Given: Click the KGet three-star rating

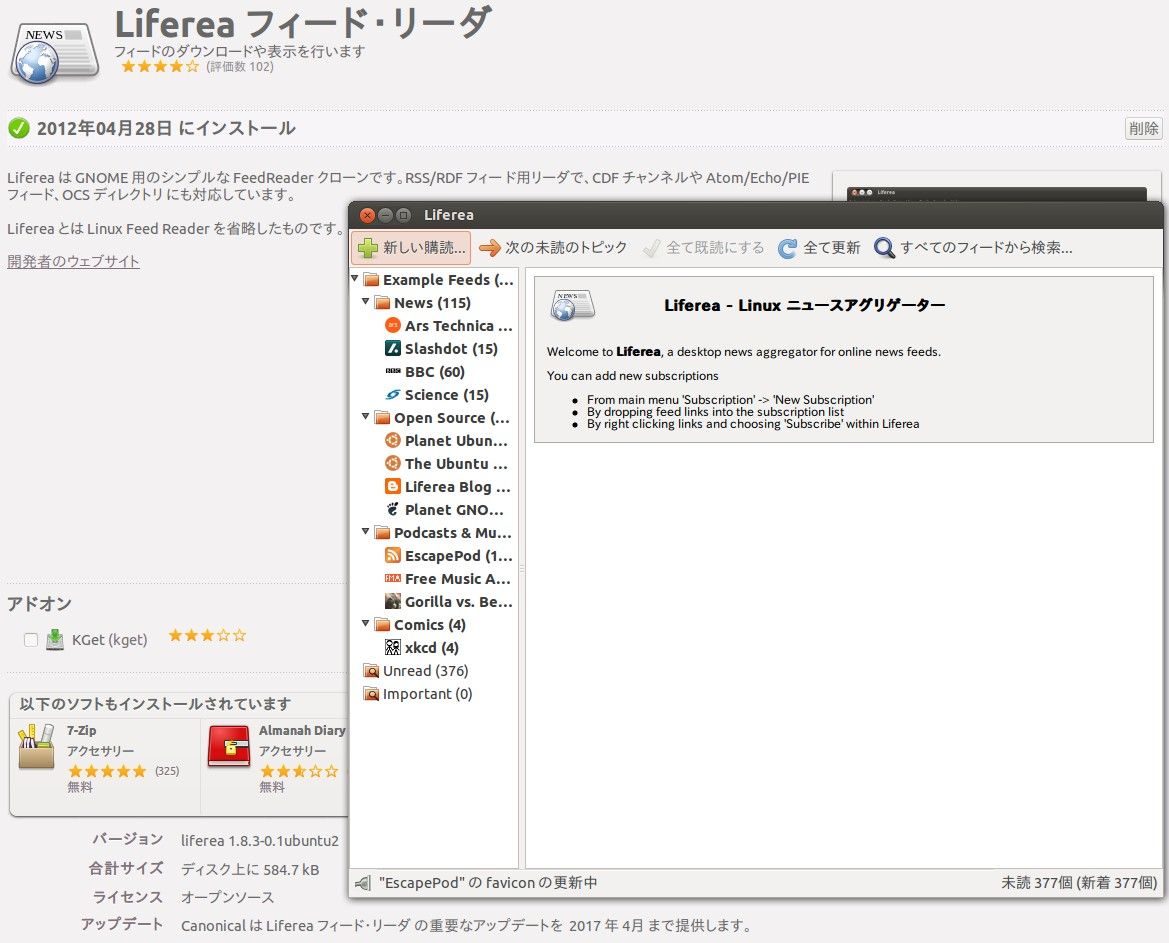Looking at the screenshot, I should tap(207, 635).
